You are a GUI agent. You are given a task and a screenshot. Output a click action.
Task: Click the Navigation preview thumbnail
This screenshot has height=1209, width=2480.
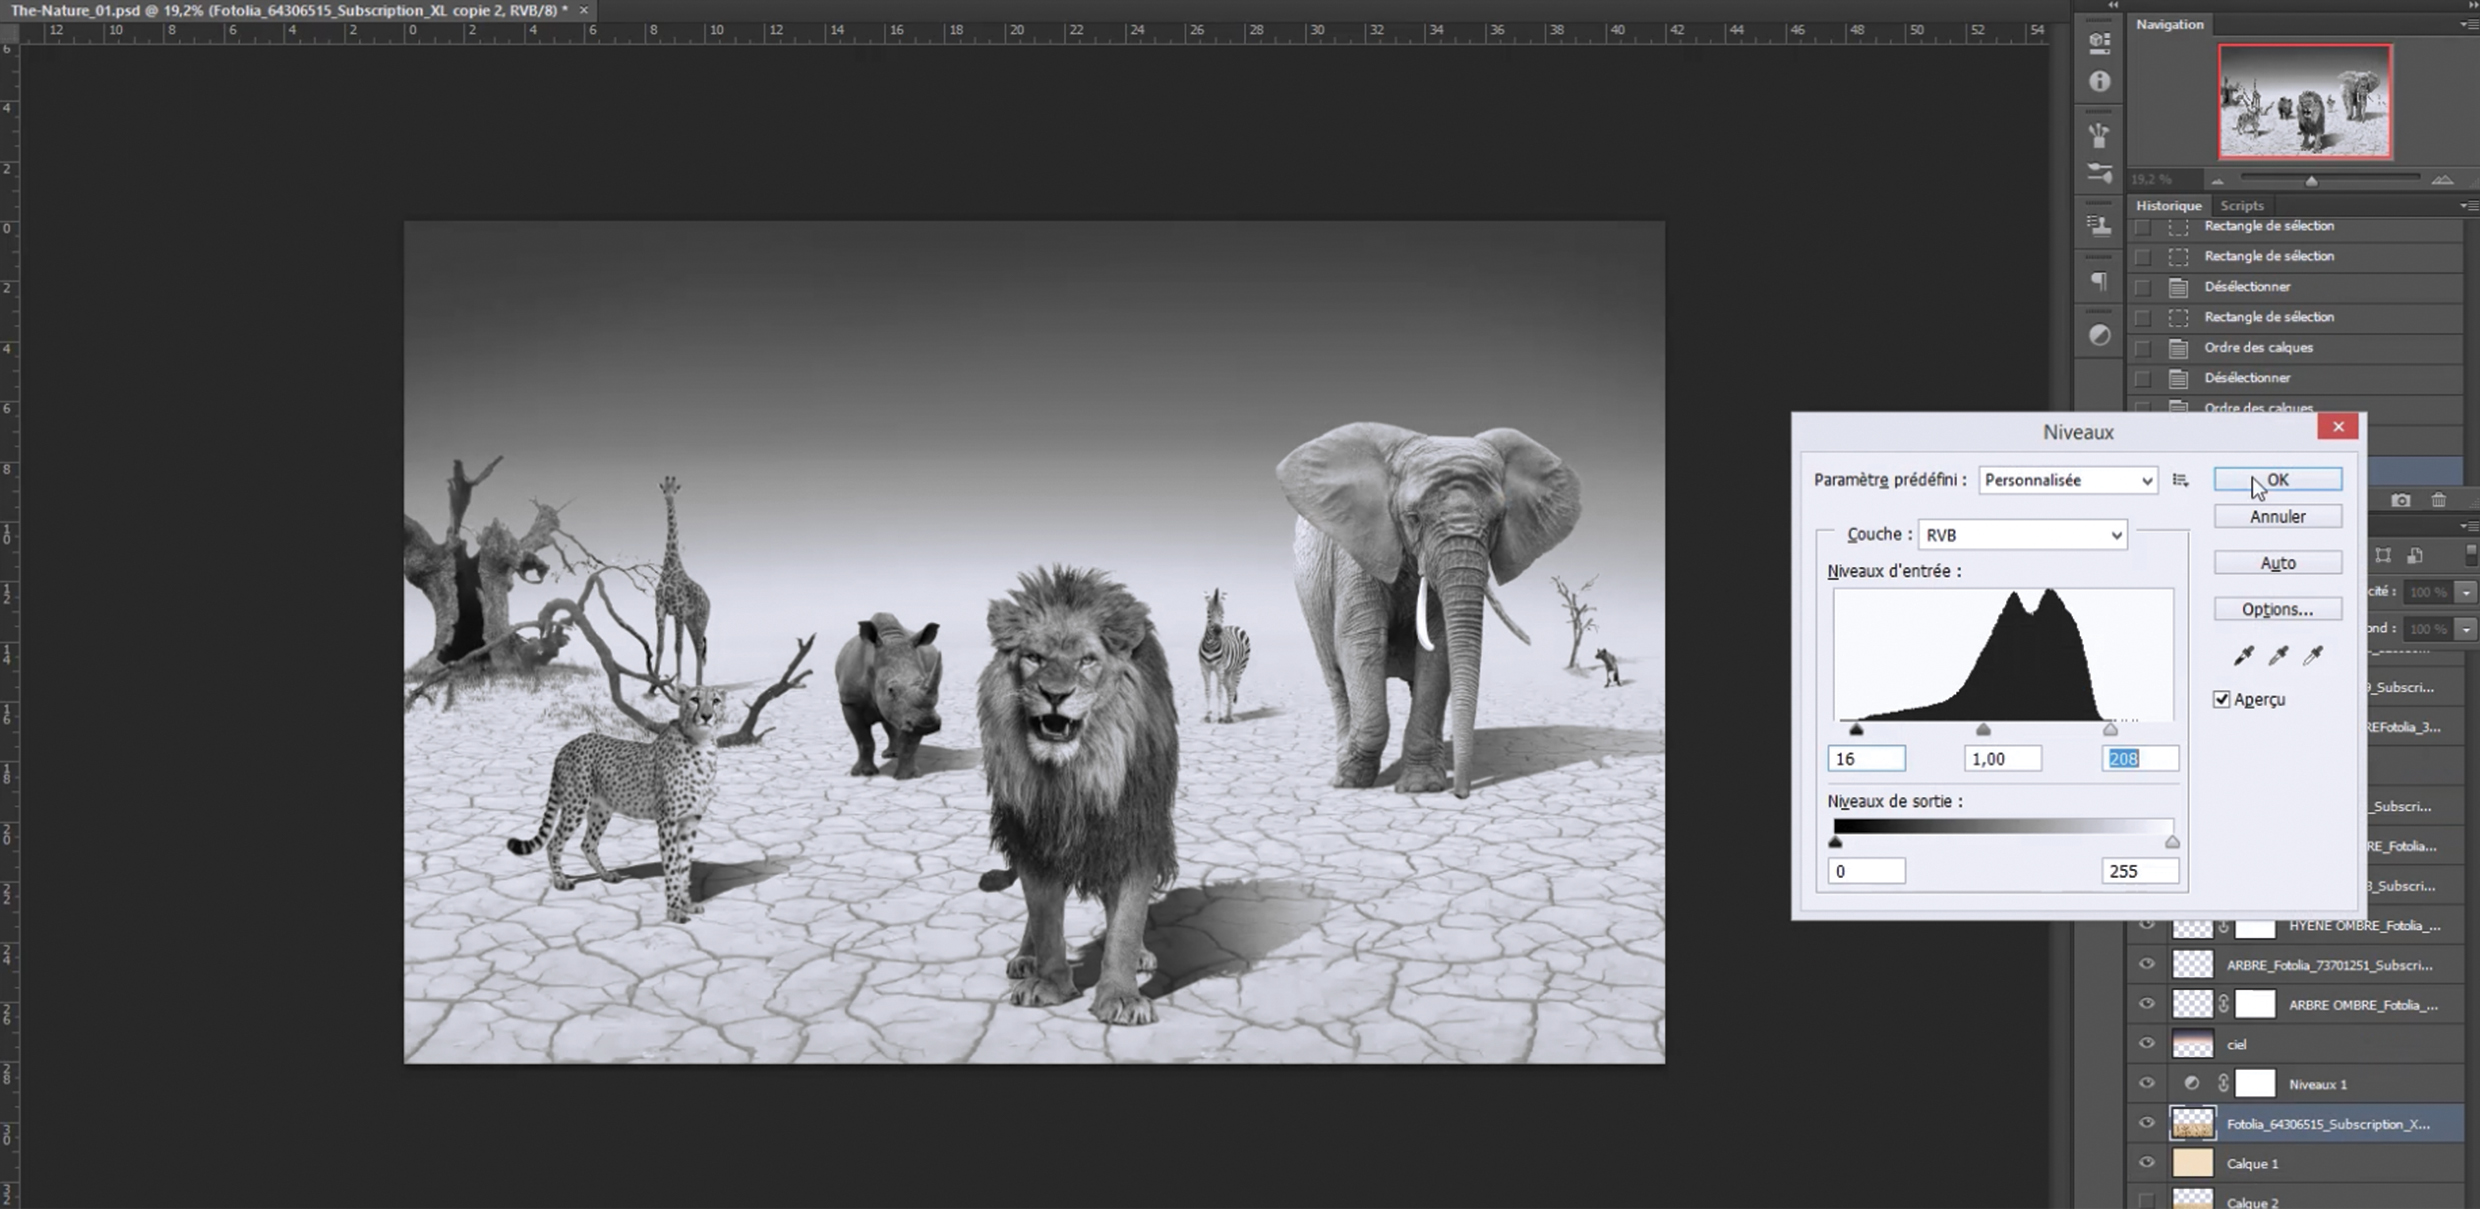[2305, 101]
